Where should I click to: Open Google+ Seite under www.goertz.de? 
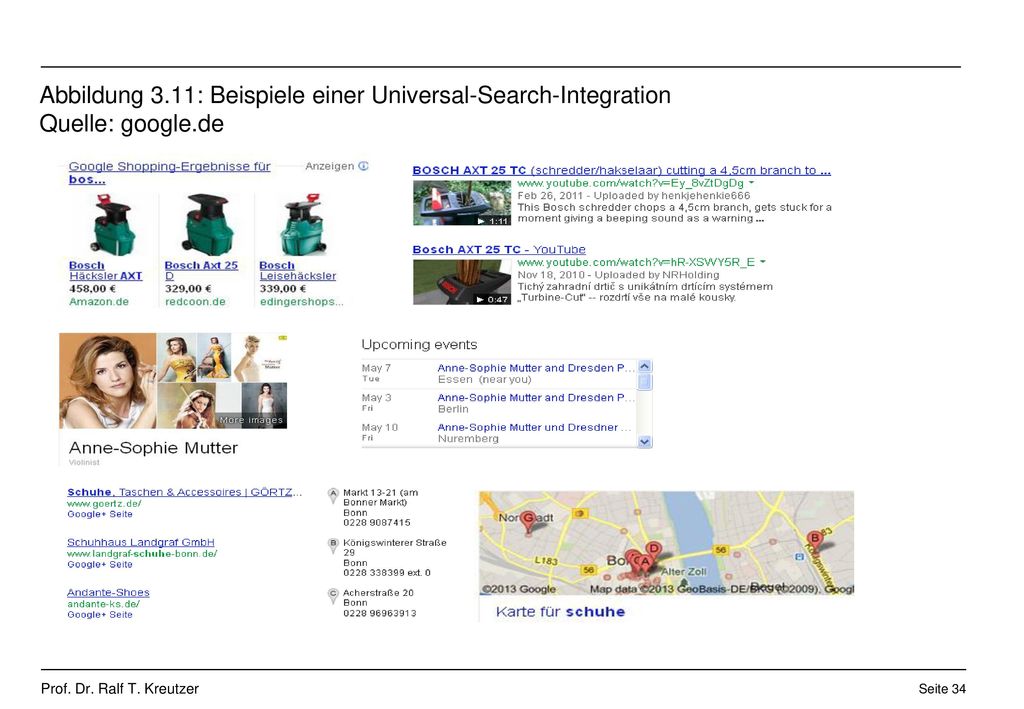pyautogui.click(x=100, y=514)
